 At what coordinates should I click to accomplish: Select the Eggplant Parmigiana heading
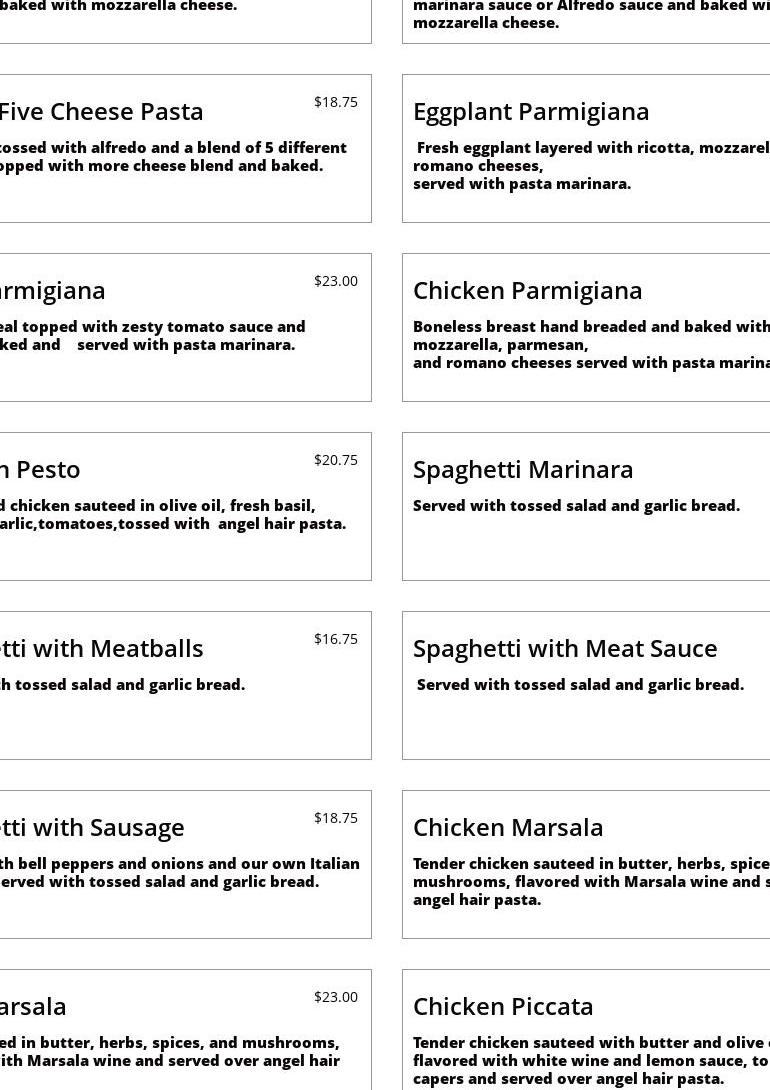tap(531, 111)
